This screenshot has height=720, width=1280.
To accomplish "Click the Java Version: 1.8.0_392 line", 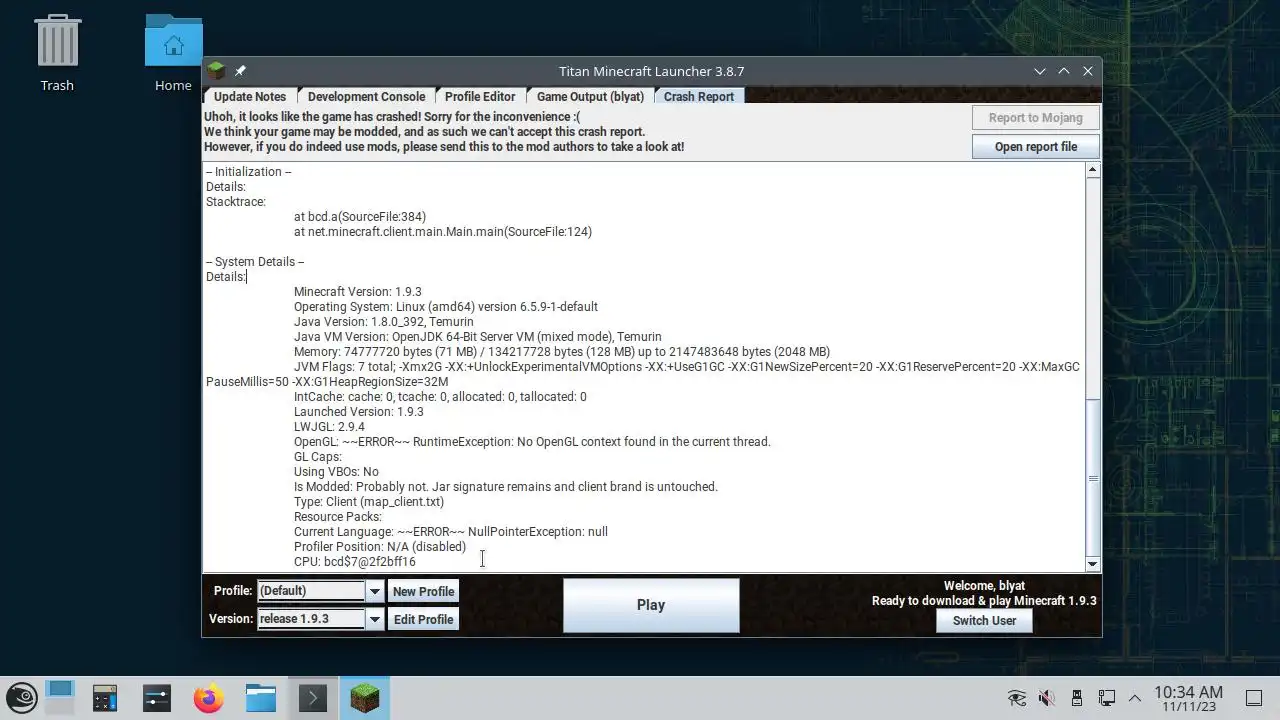I will point(384,322).
